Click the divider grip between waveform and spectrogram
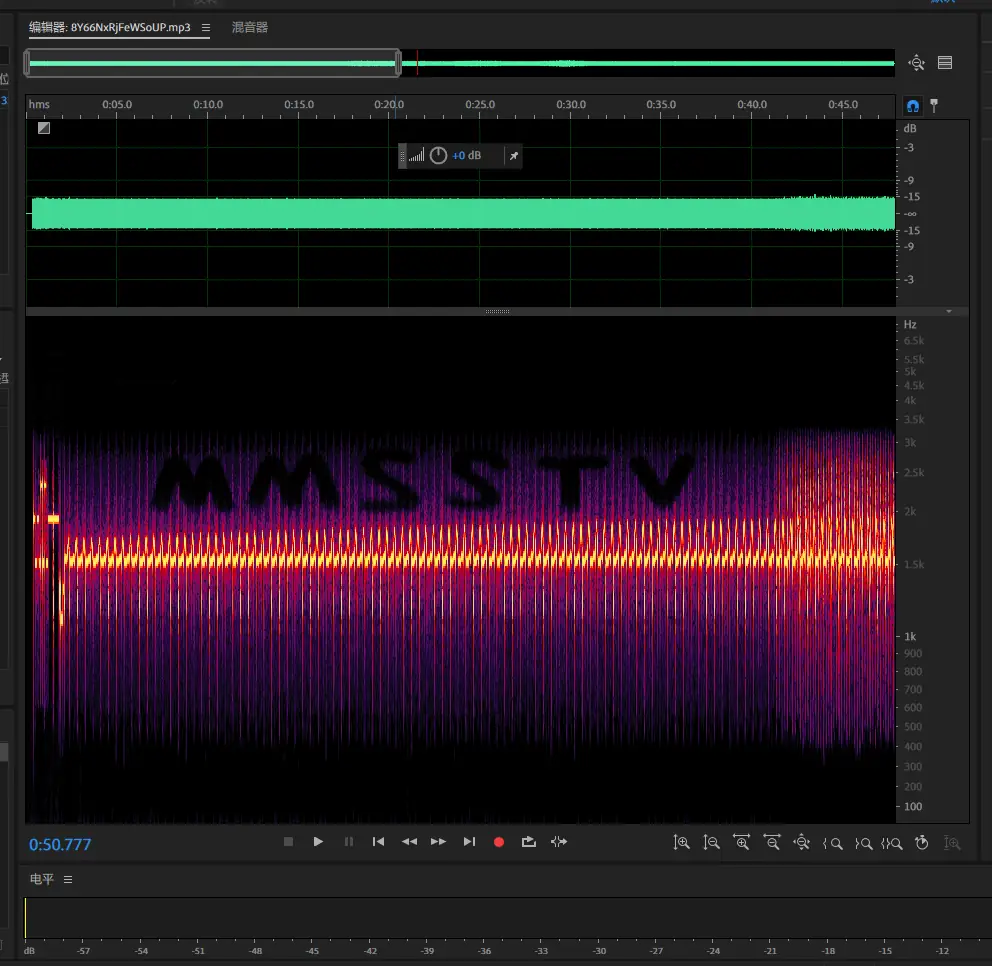 tap(497, 311)
